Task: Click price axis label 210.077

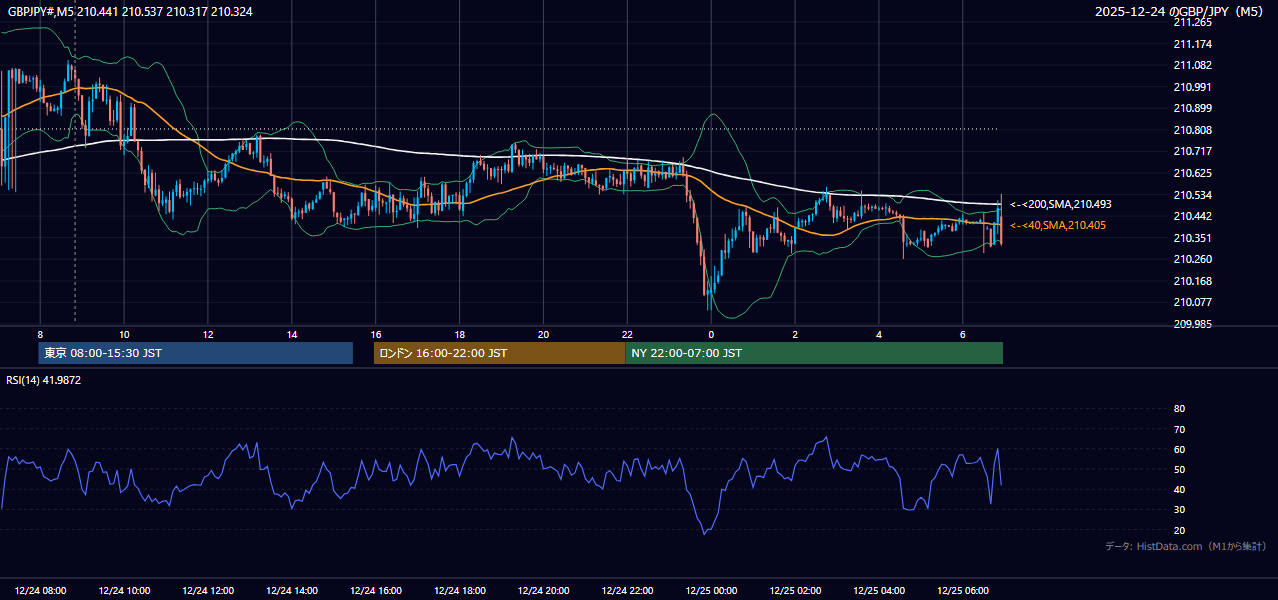Action: coord(1192,302)
